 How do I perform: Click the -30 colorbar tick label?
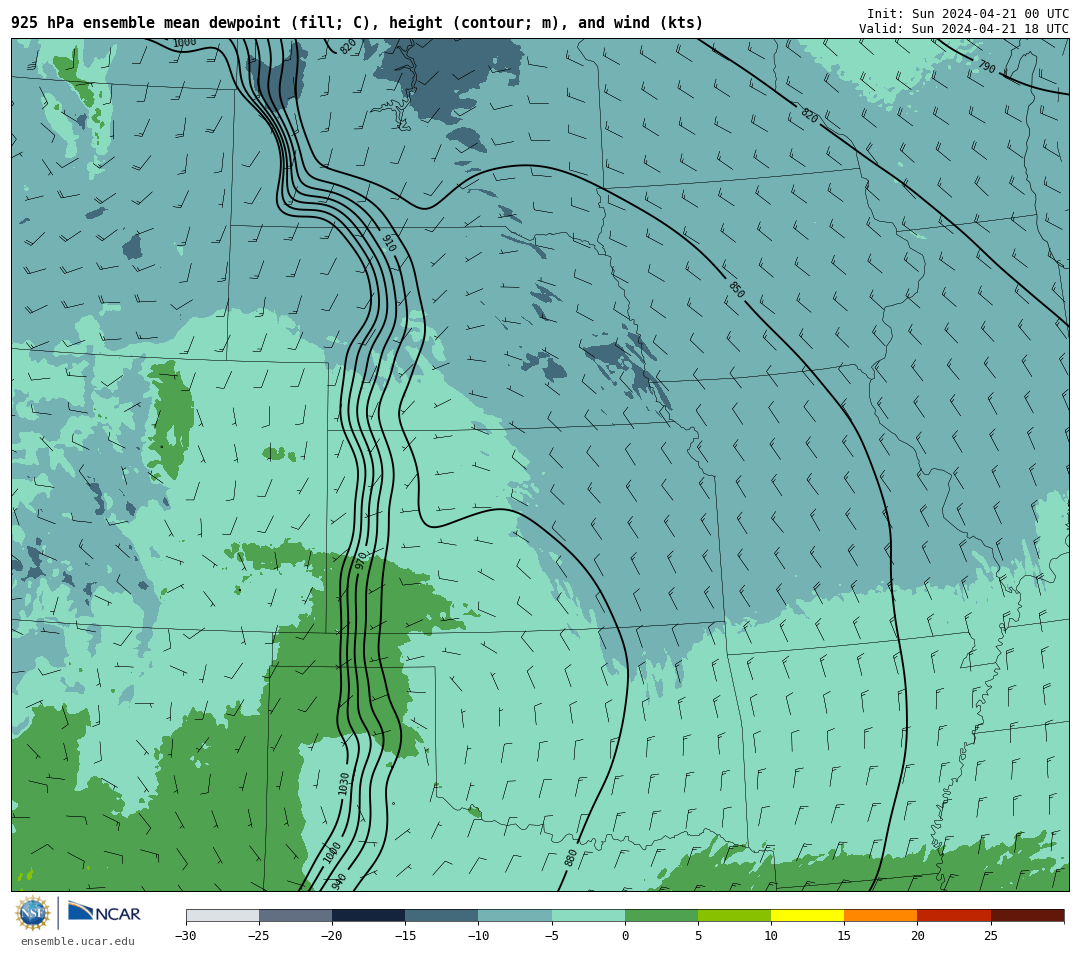coord(185,935)
